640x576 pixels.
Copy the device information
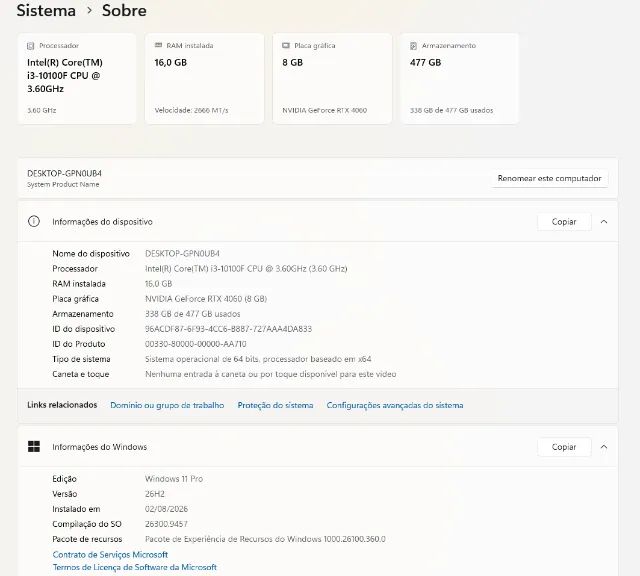point(564,222)
